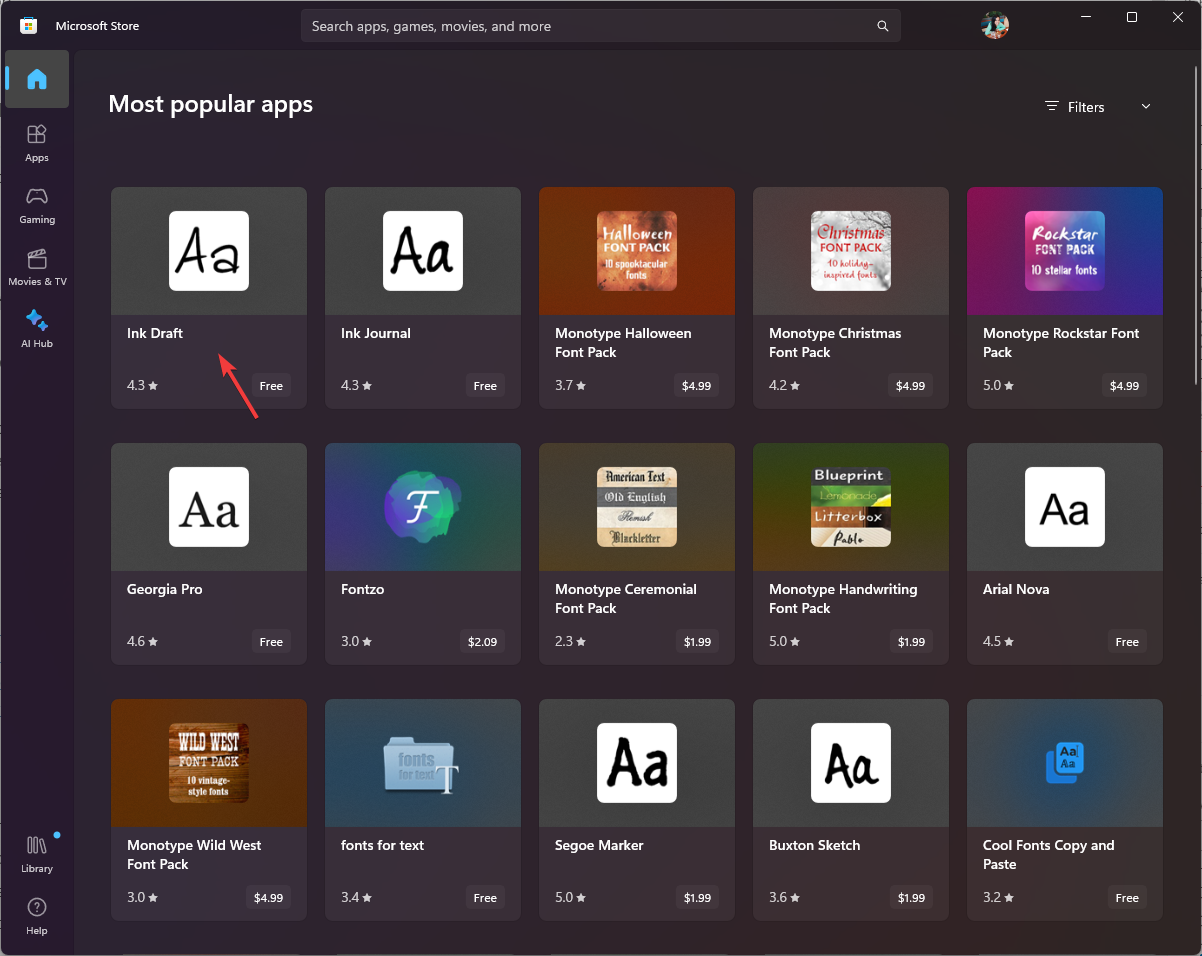The height and width of the screenshot is (956, 1202).
Task: Open the Ink Journal app tile
Action: point(422,297)
